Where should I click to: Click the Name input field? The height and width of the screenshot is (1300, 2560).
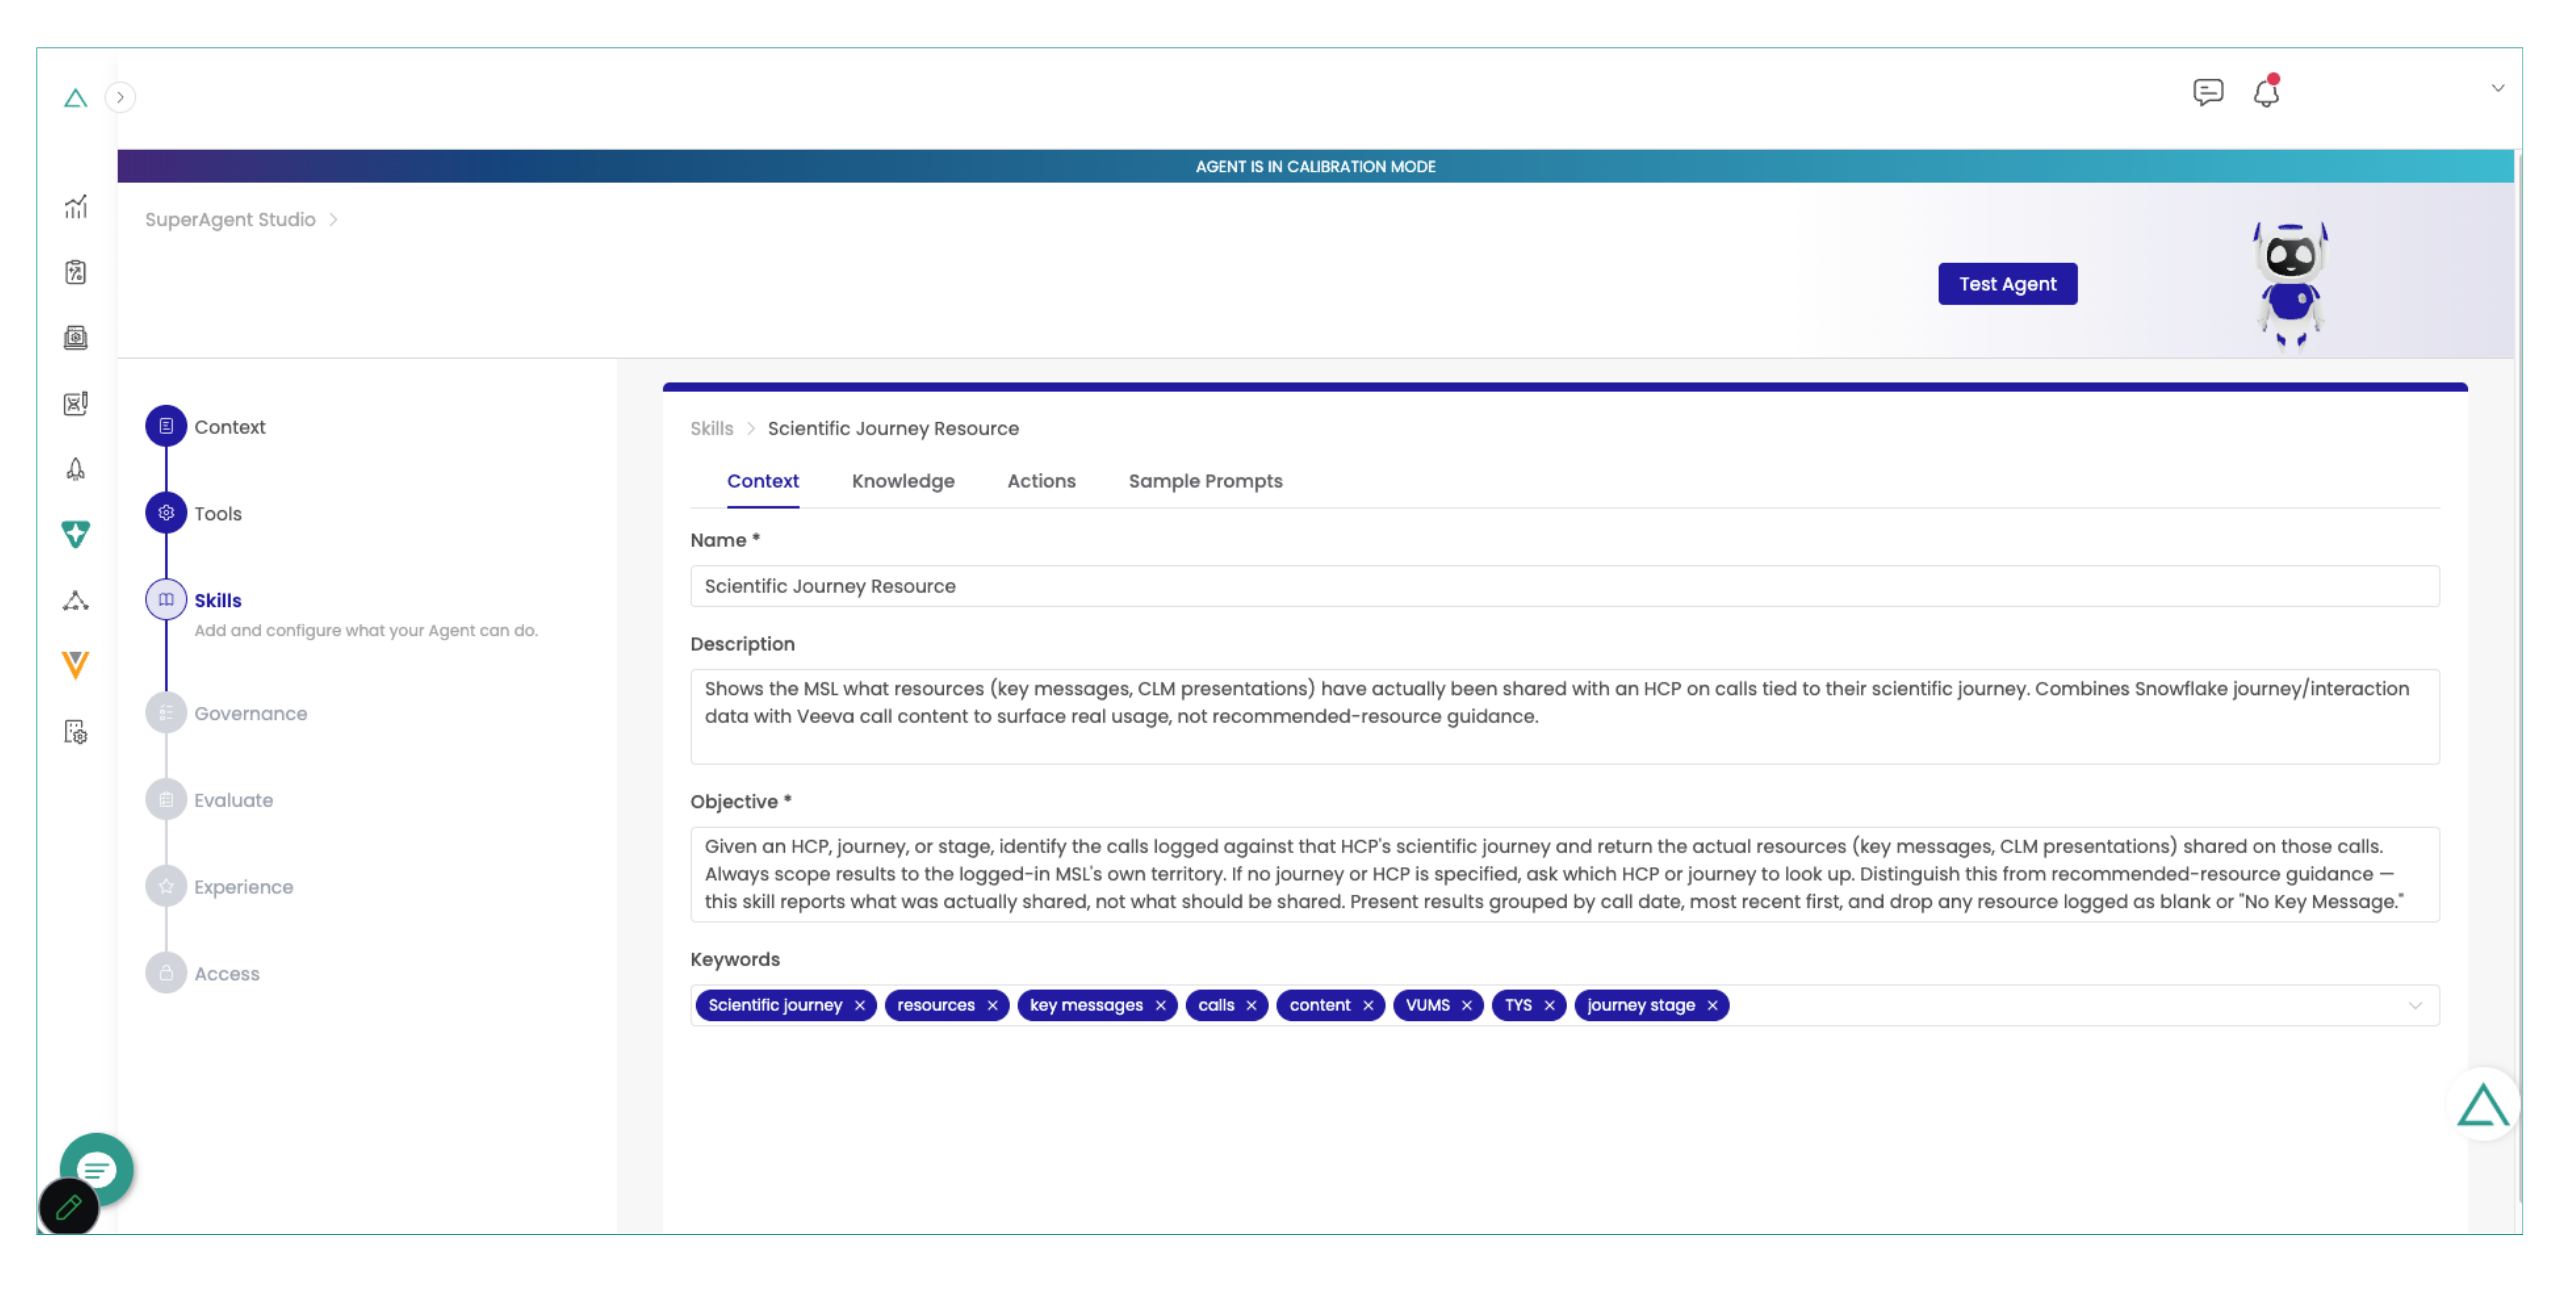click(x=1564, y=586)
